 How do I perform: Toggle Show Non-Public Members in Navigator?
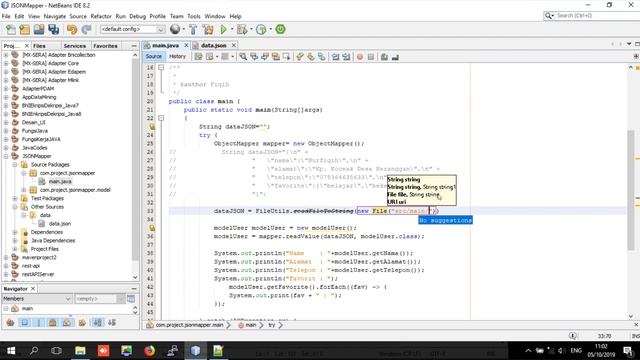click(x=53, y=322)
